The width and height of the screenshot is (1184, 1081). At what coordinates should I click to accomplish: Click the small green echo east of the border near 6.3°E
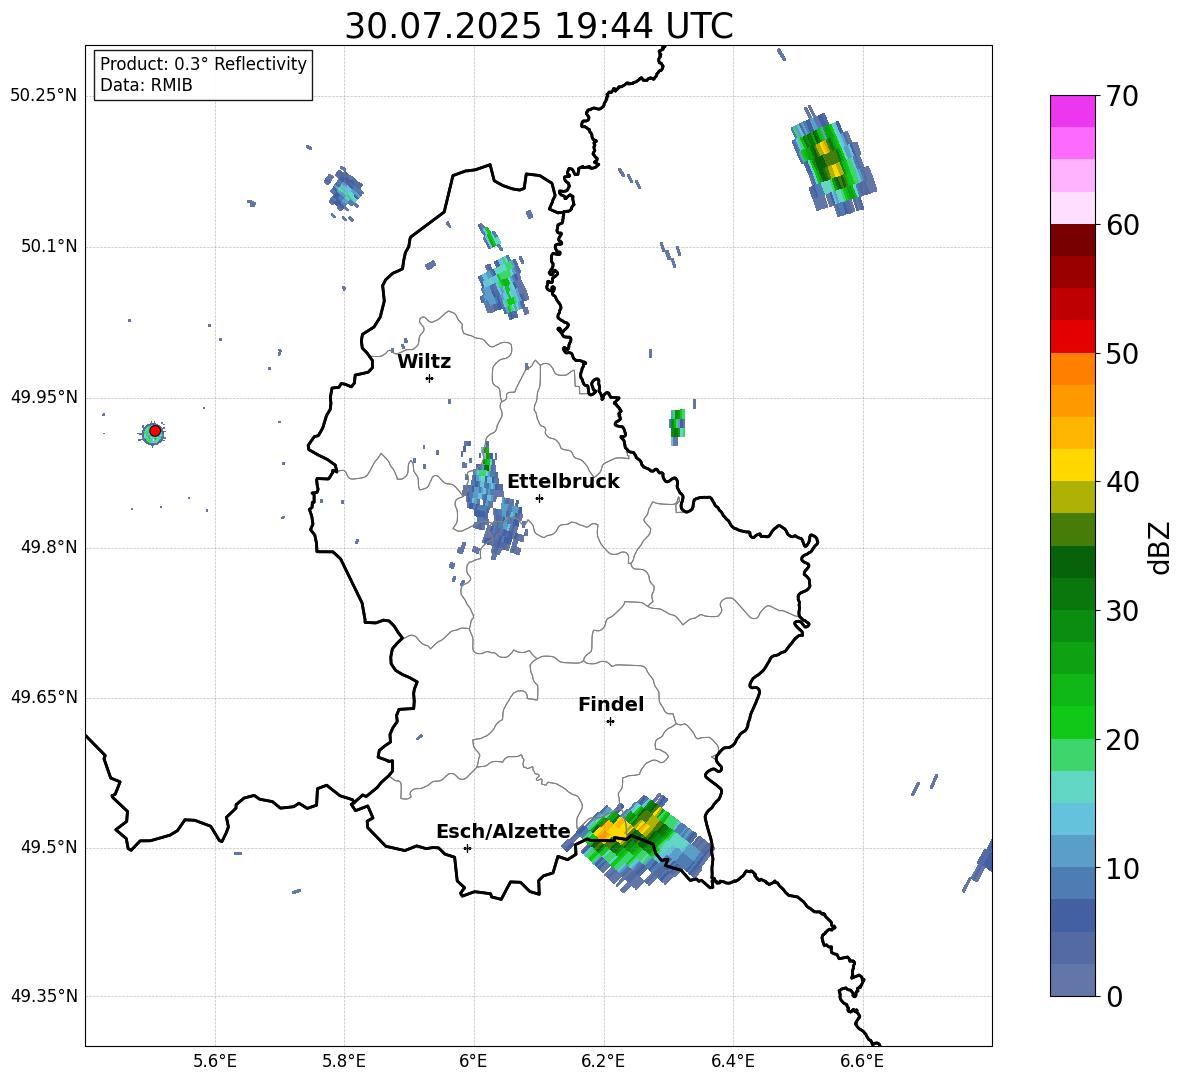(677, 427)
